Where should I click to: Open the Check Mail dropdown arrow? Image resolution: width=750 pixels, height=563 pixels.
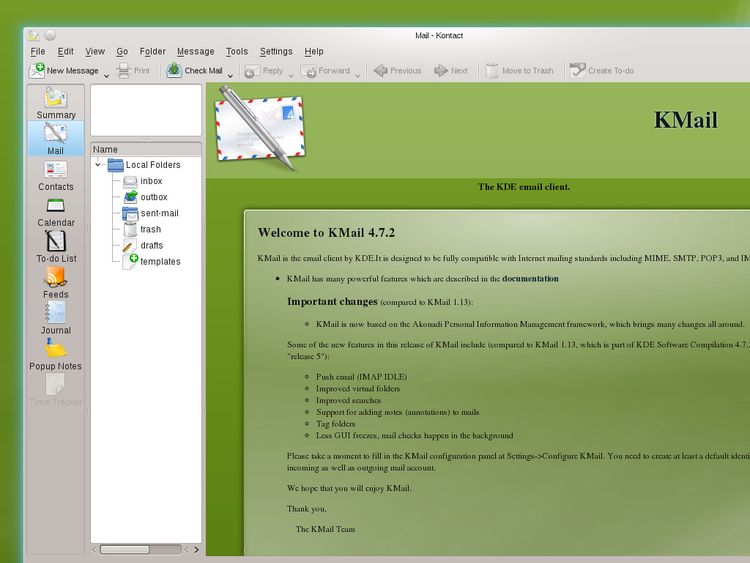[x=230, y=73]
